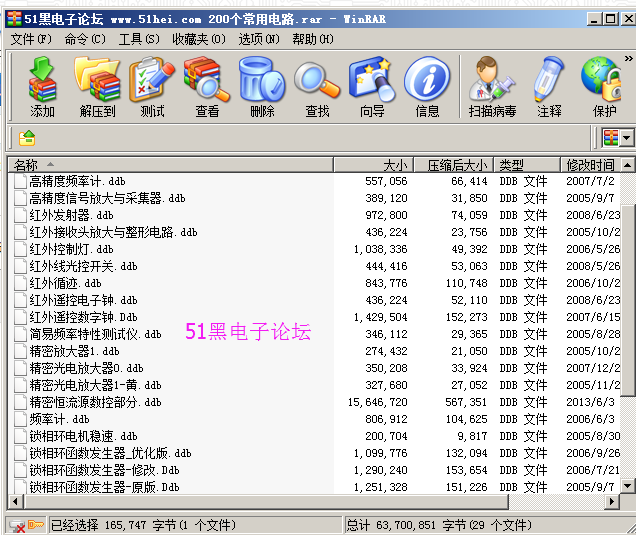Click the key password icon in status bar

coord(36,525)
